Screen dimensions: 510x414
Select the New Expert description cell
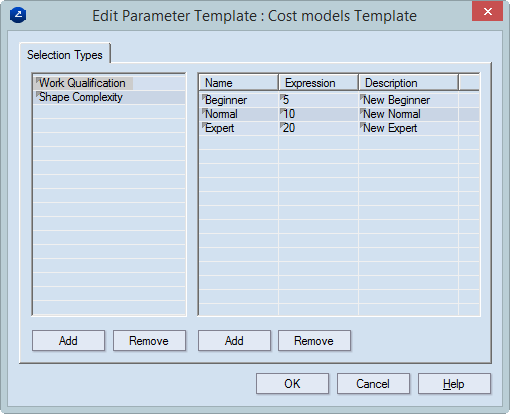409,128
